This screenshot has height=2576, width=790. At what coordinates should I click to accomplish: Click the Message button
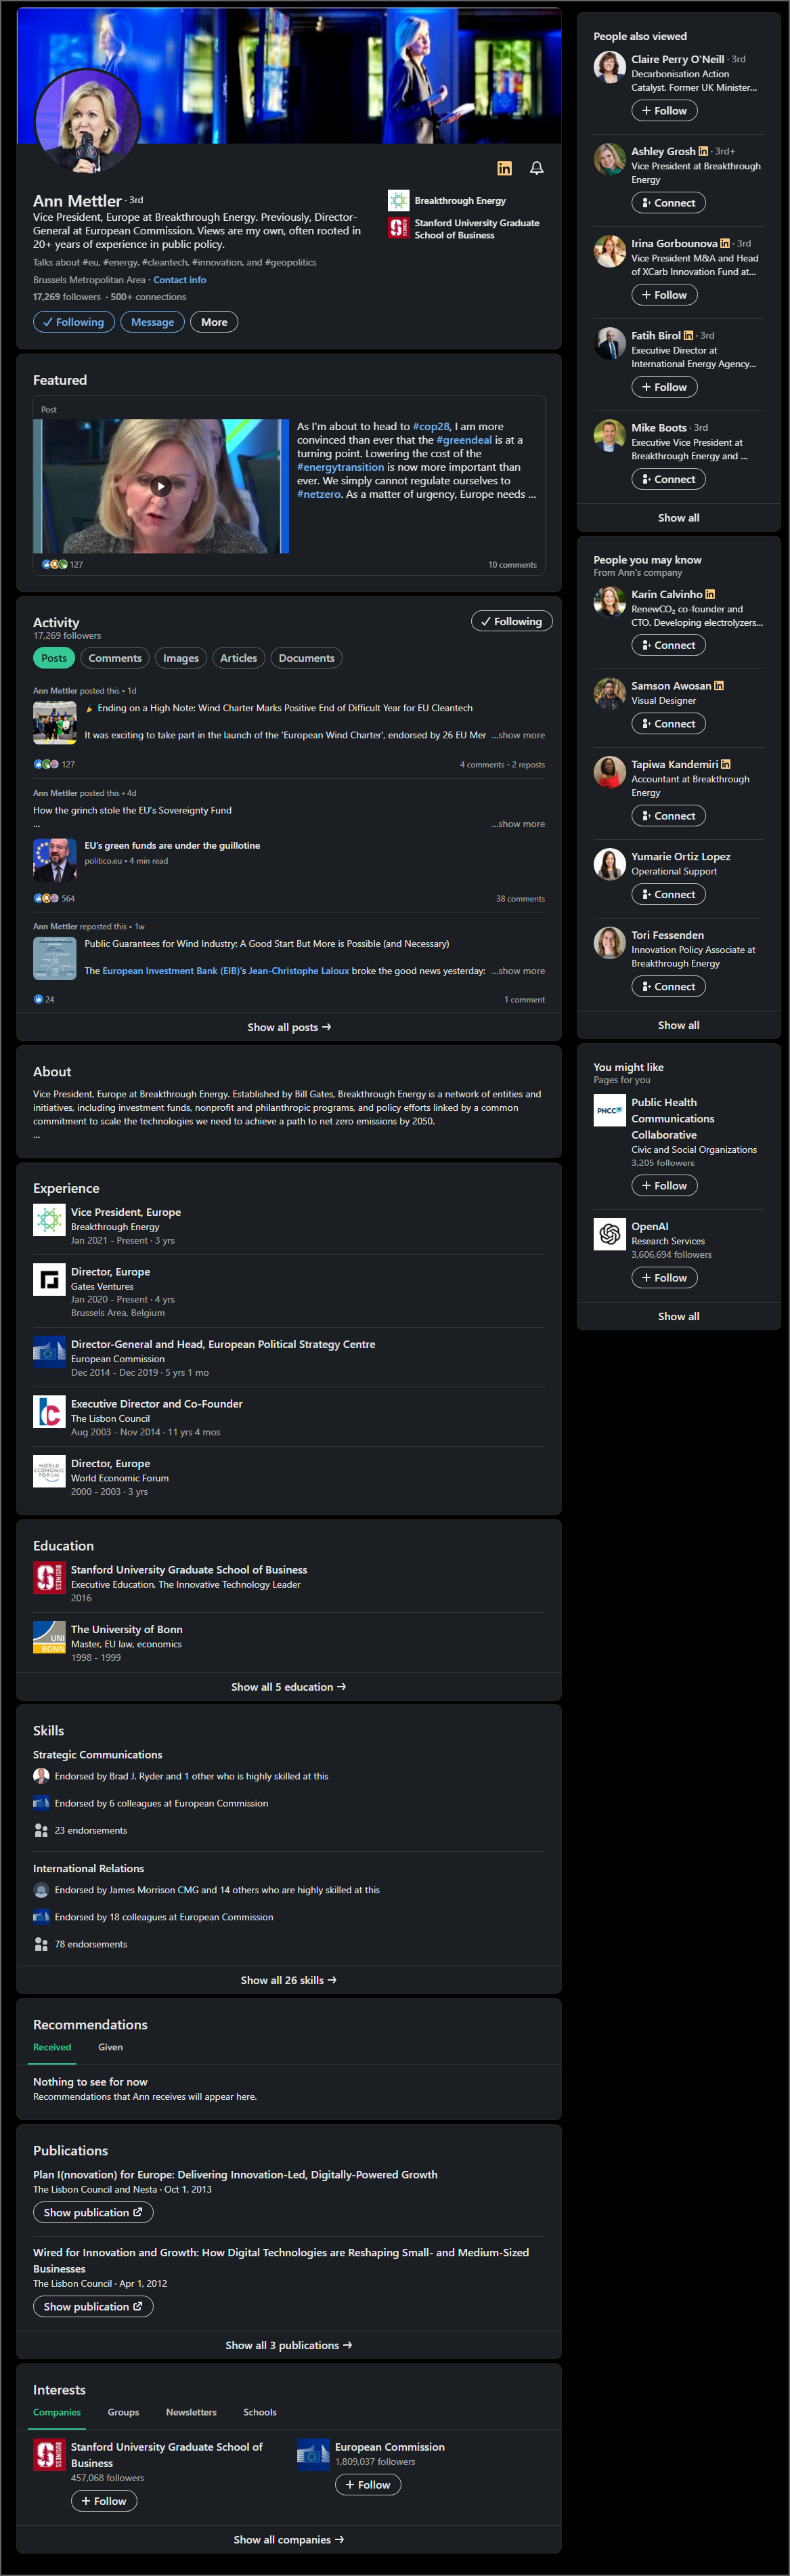152,322
